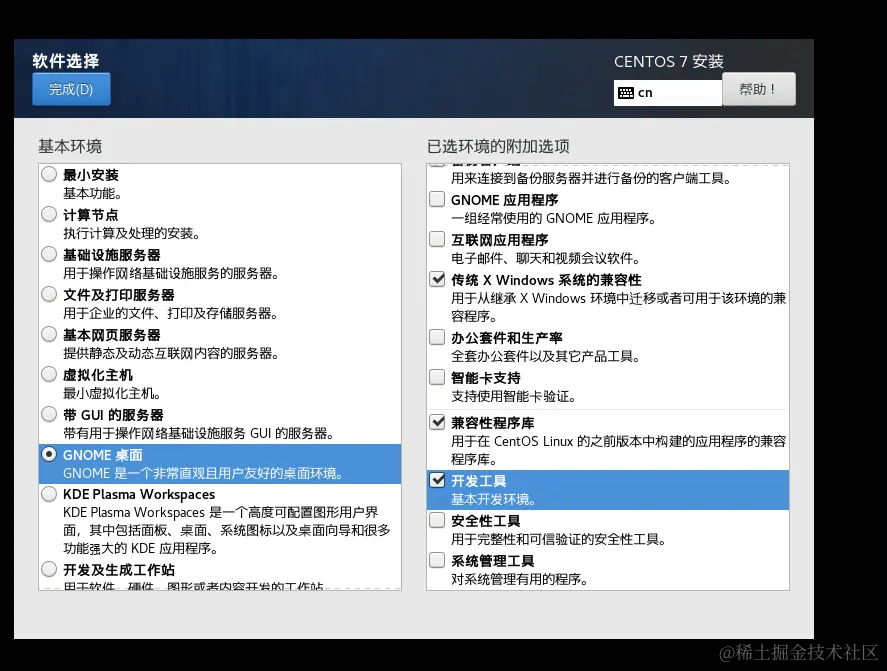Toggle the 开发工具 checkbox off
The image size is (887, 671).
[x=437, y=480]
